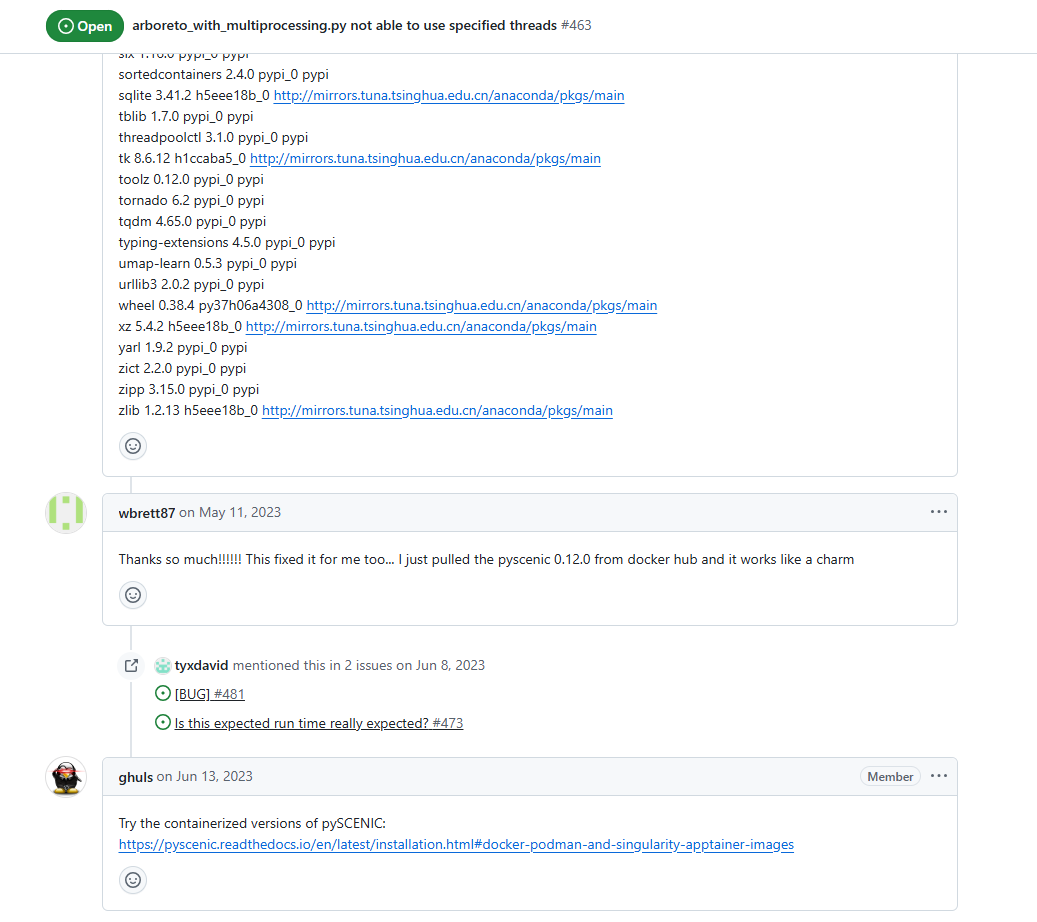Open the Tsinghua mirror link beside sqlite

coord(449,96)
